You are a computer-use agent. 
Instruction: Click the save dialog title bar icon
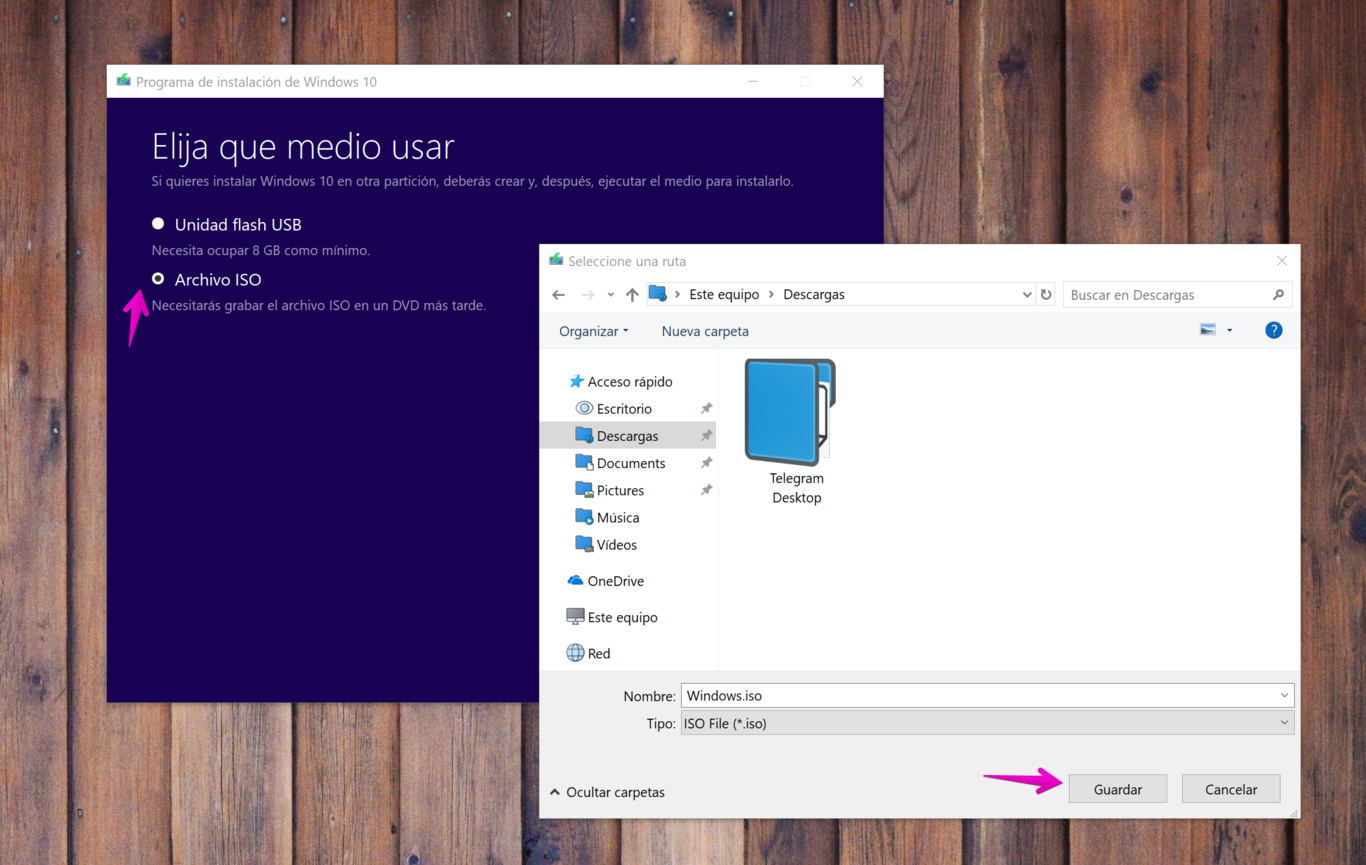click(x=556, y=260)
